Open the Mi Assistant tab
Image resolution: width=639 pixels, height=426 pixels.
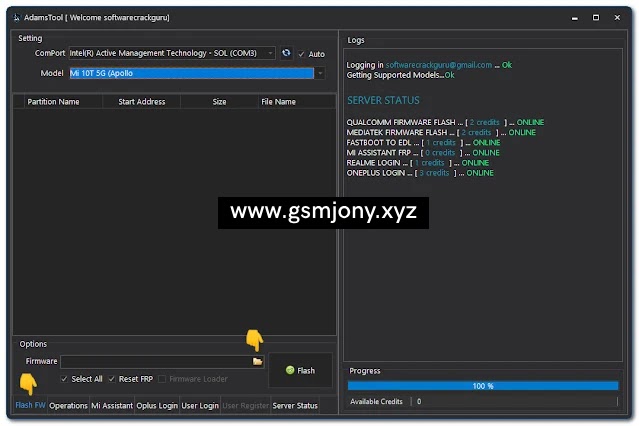(x=112, y=406)
